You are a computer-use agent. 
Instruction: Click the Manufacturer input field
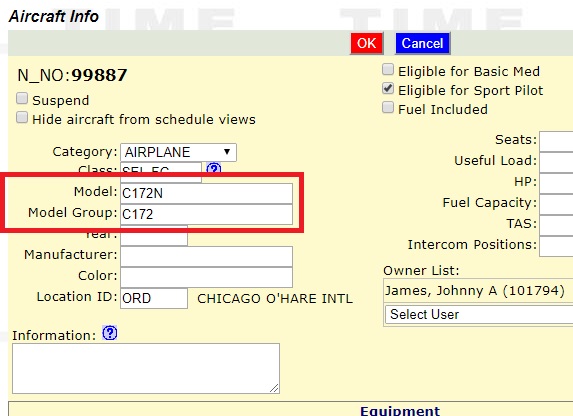(x=206, y=256)
